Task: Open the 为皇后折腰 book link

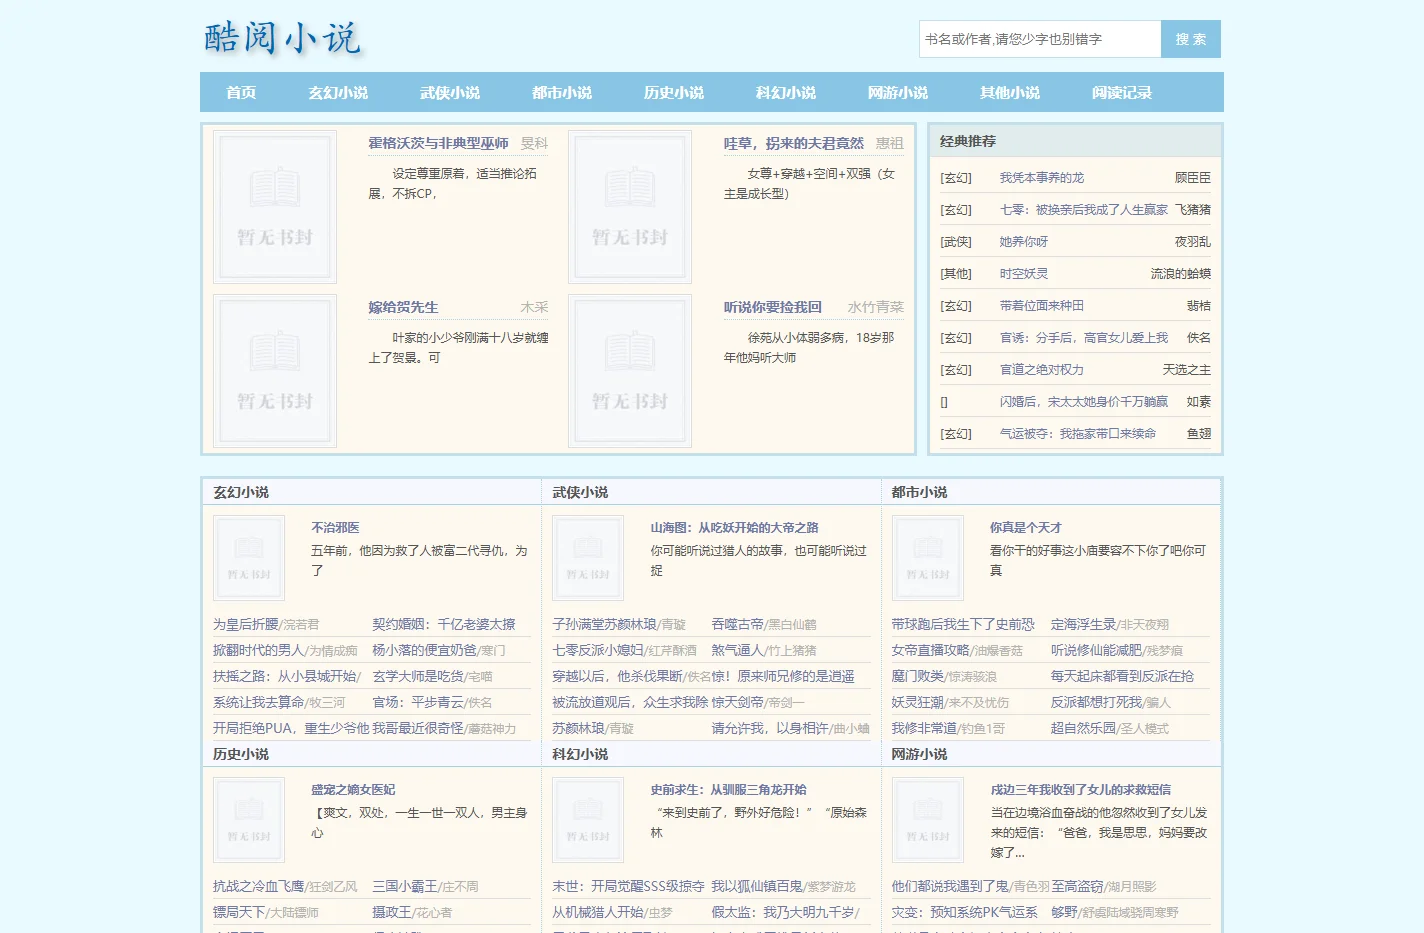Action: click(246, 624)
